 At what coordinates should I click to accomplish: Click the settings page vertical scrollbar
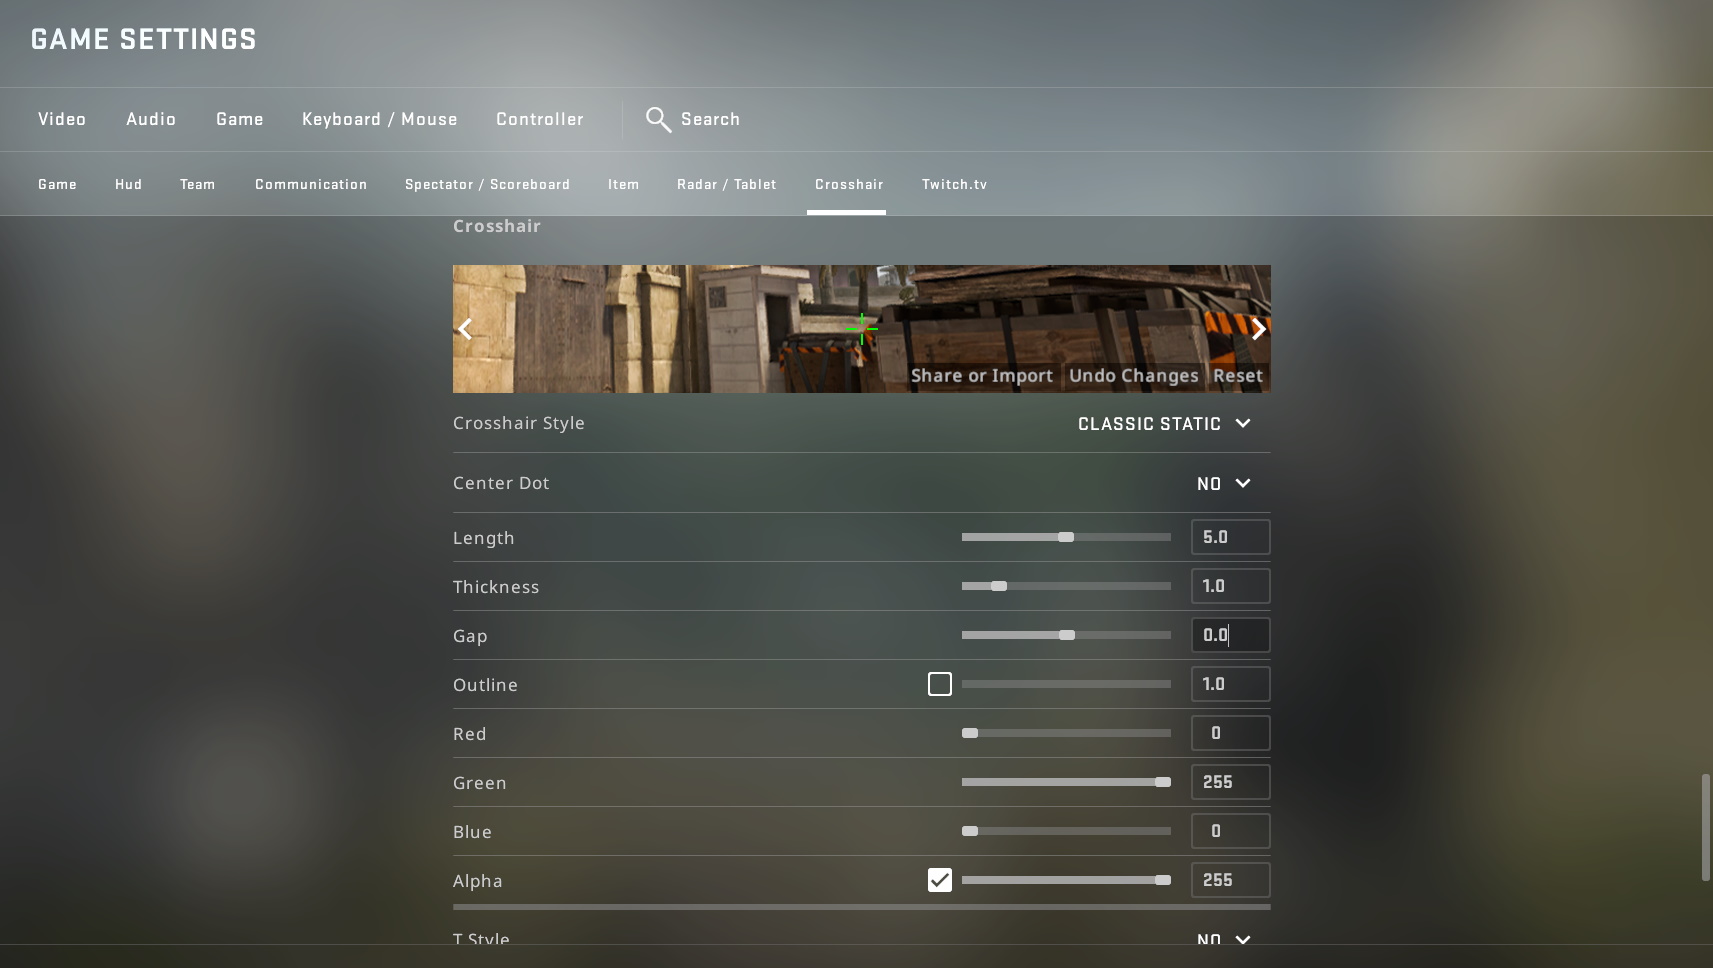coord(1706,827)
